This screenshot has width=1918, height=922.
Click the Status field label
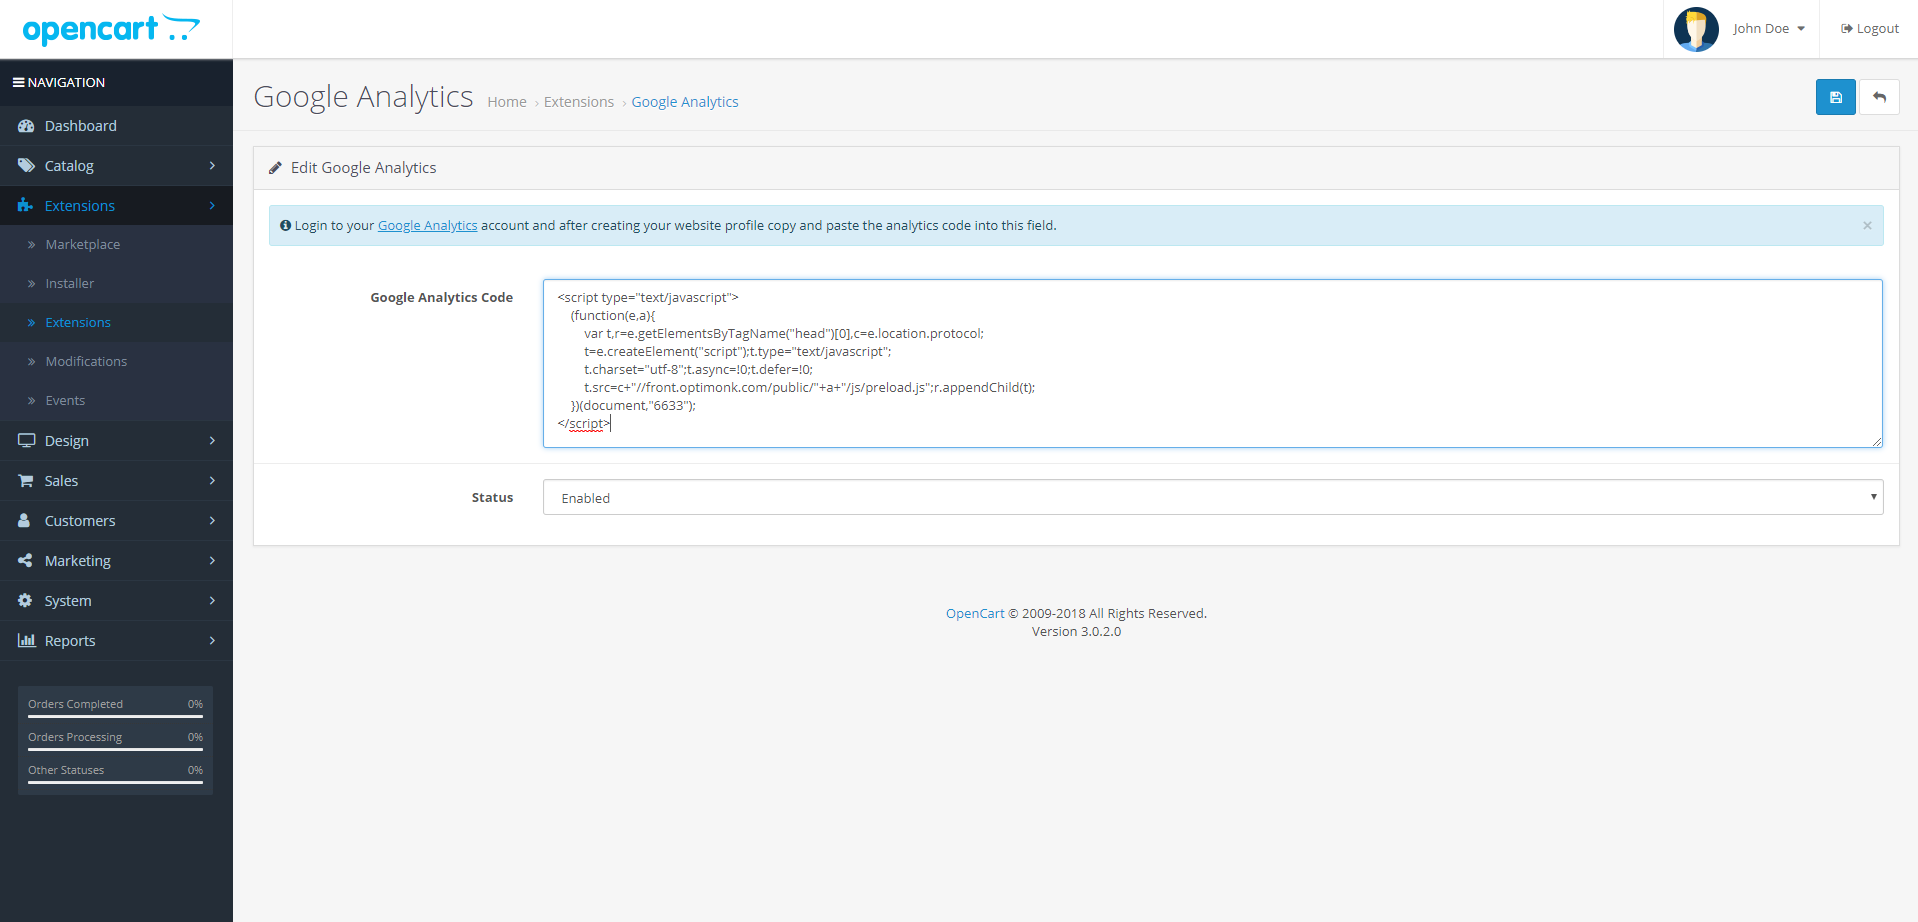(492, 498)
